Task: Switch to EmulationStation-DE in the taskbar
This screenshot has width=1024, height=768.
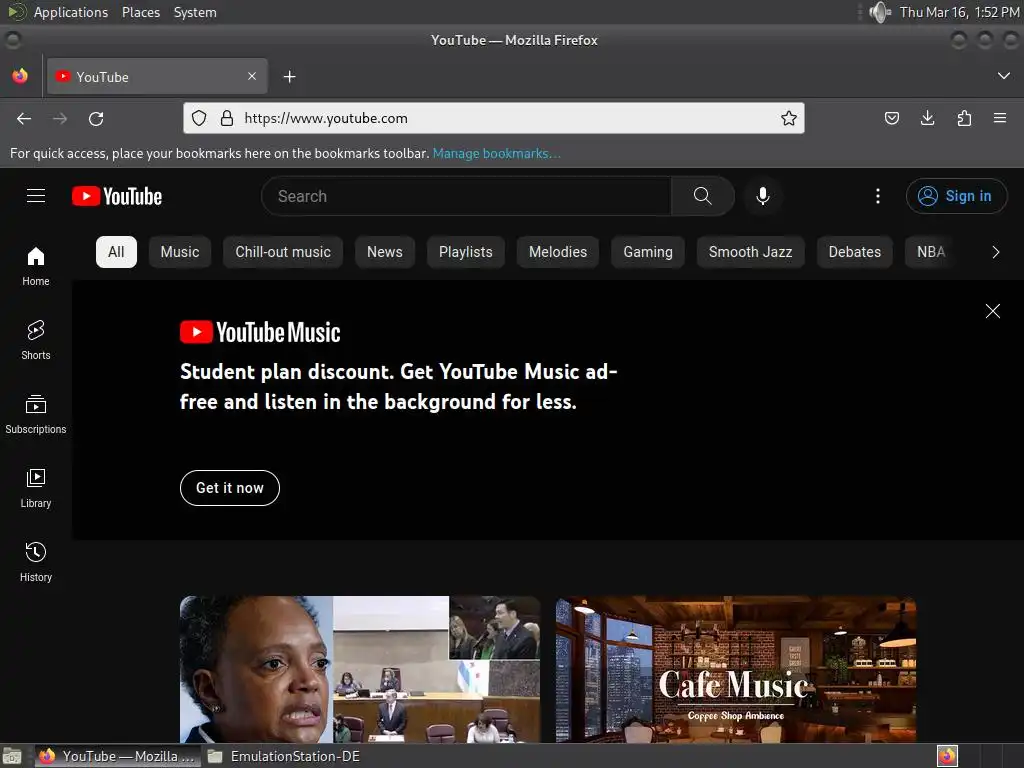Action: 283,756
